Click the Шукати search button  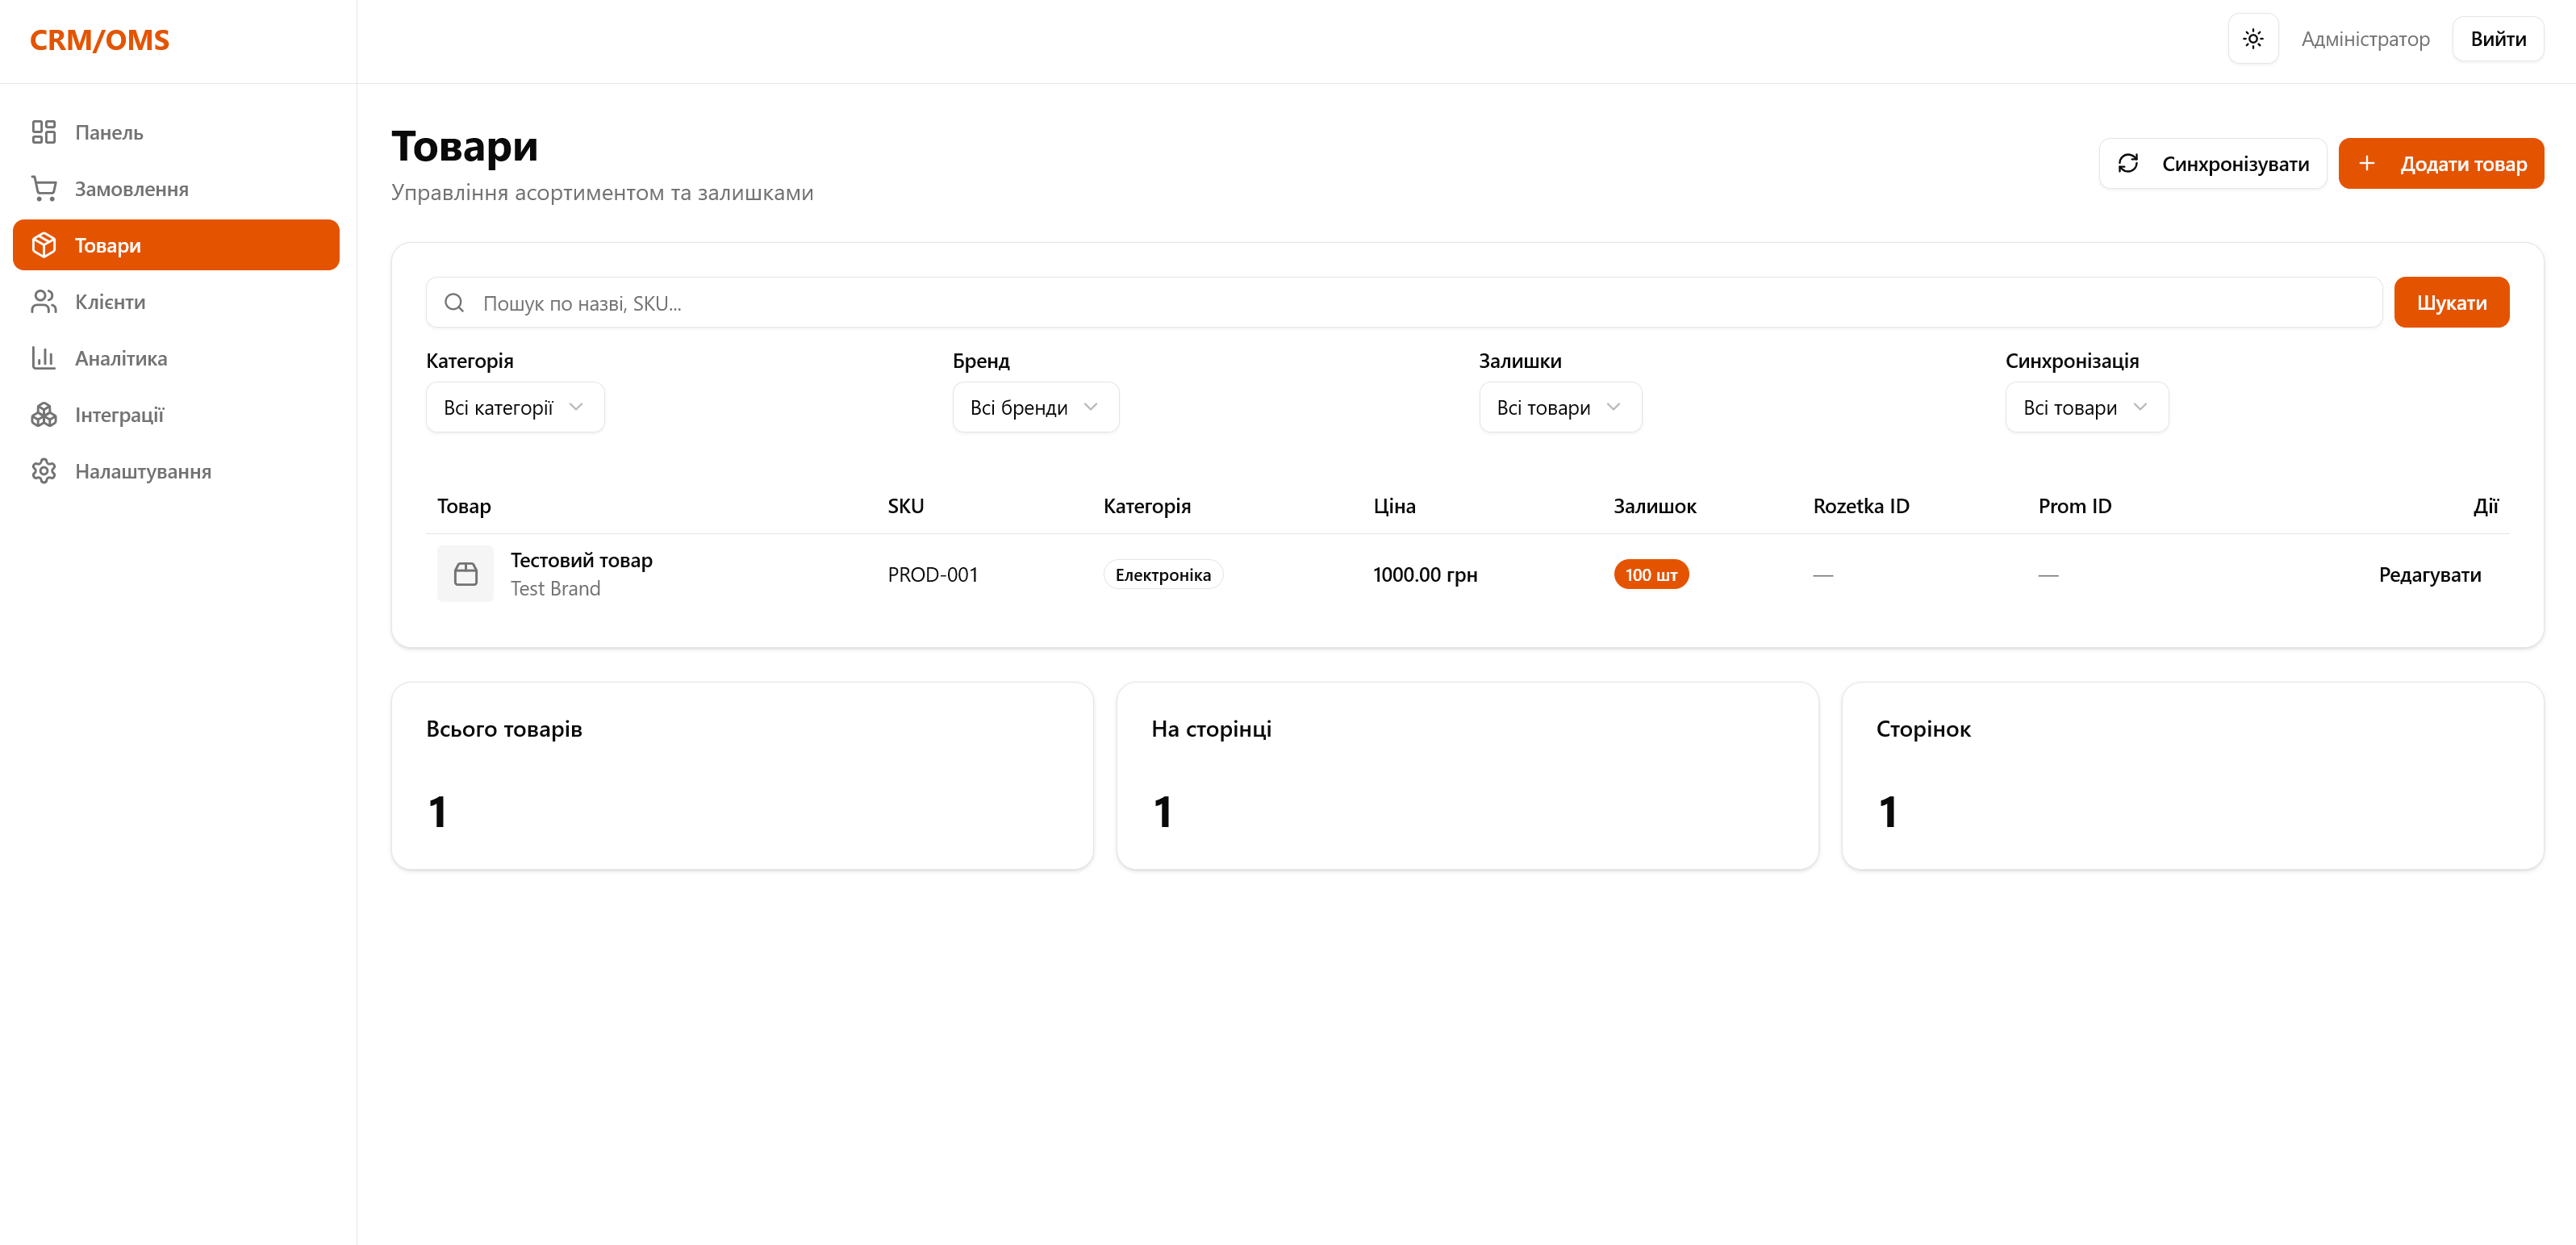2451,302
